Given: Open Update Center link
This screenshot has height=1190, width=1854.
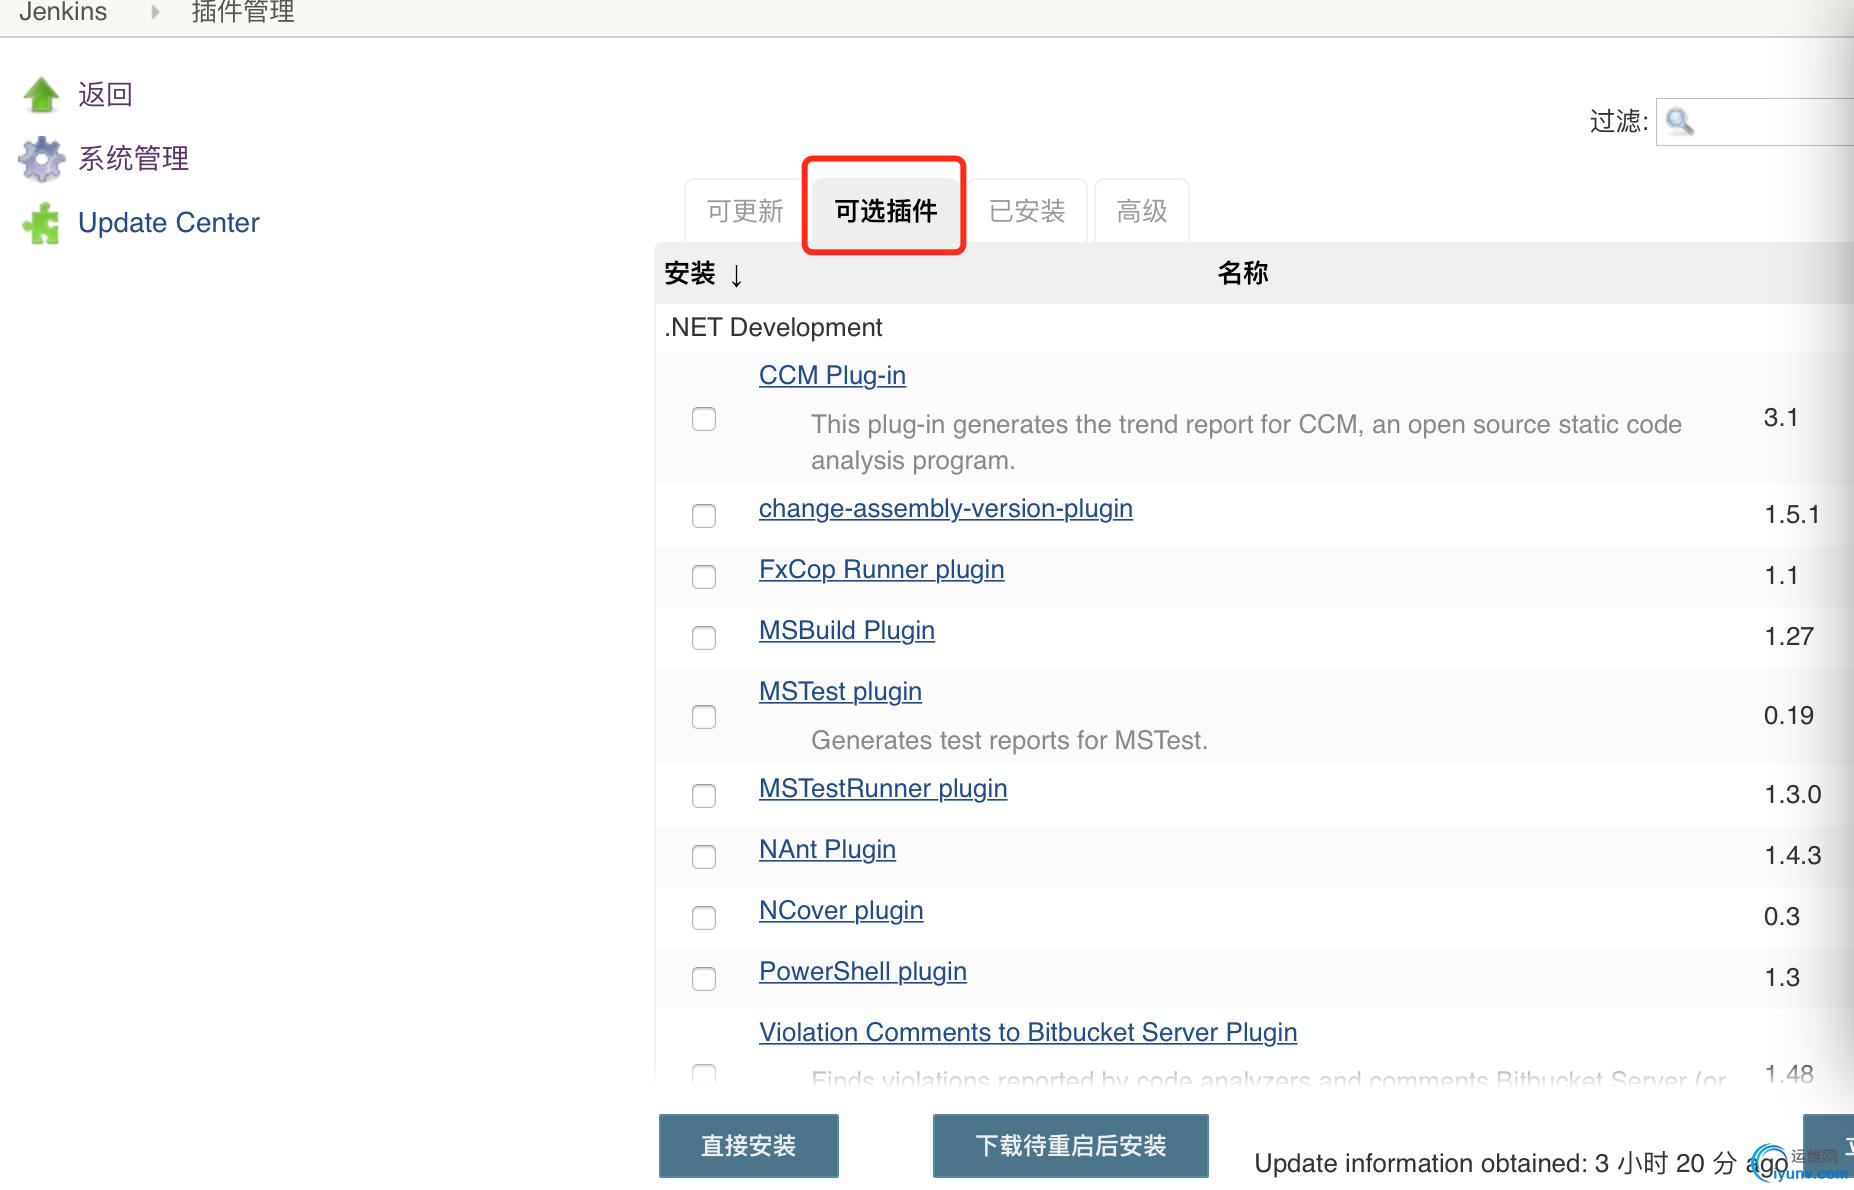Looking at the screenshot, I should [169, 222].
